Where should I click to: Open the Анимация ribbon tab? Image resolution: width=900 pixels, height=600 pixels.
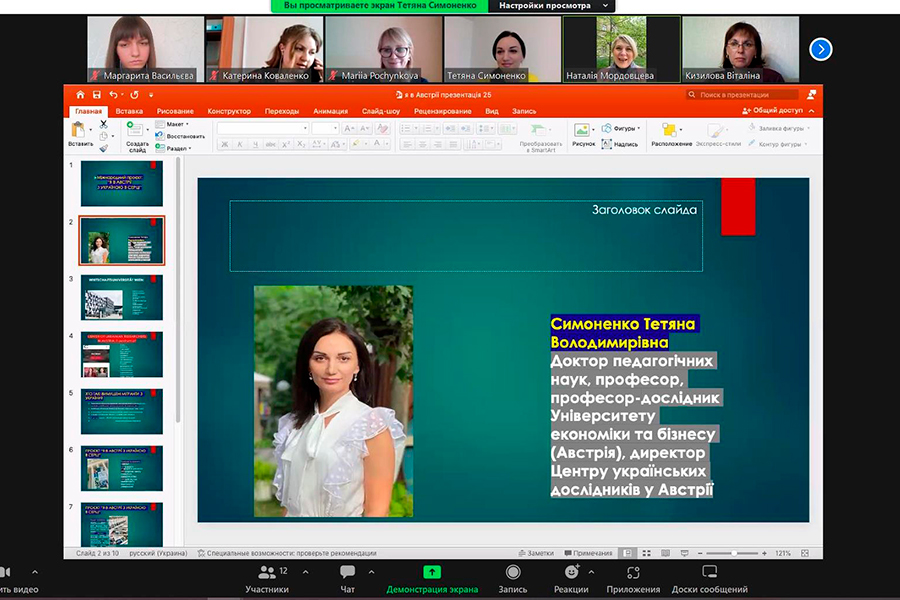pyautogui.click(x=330, y=111)
